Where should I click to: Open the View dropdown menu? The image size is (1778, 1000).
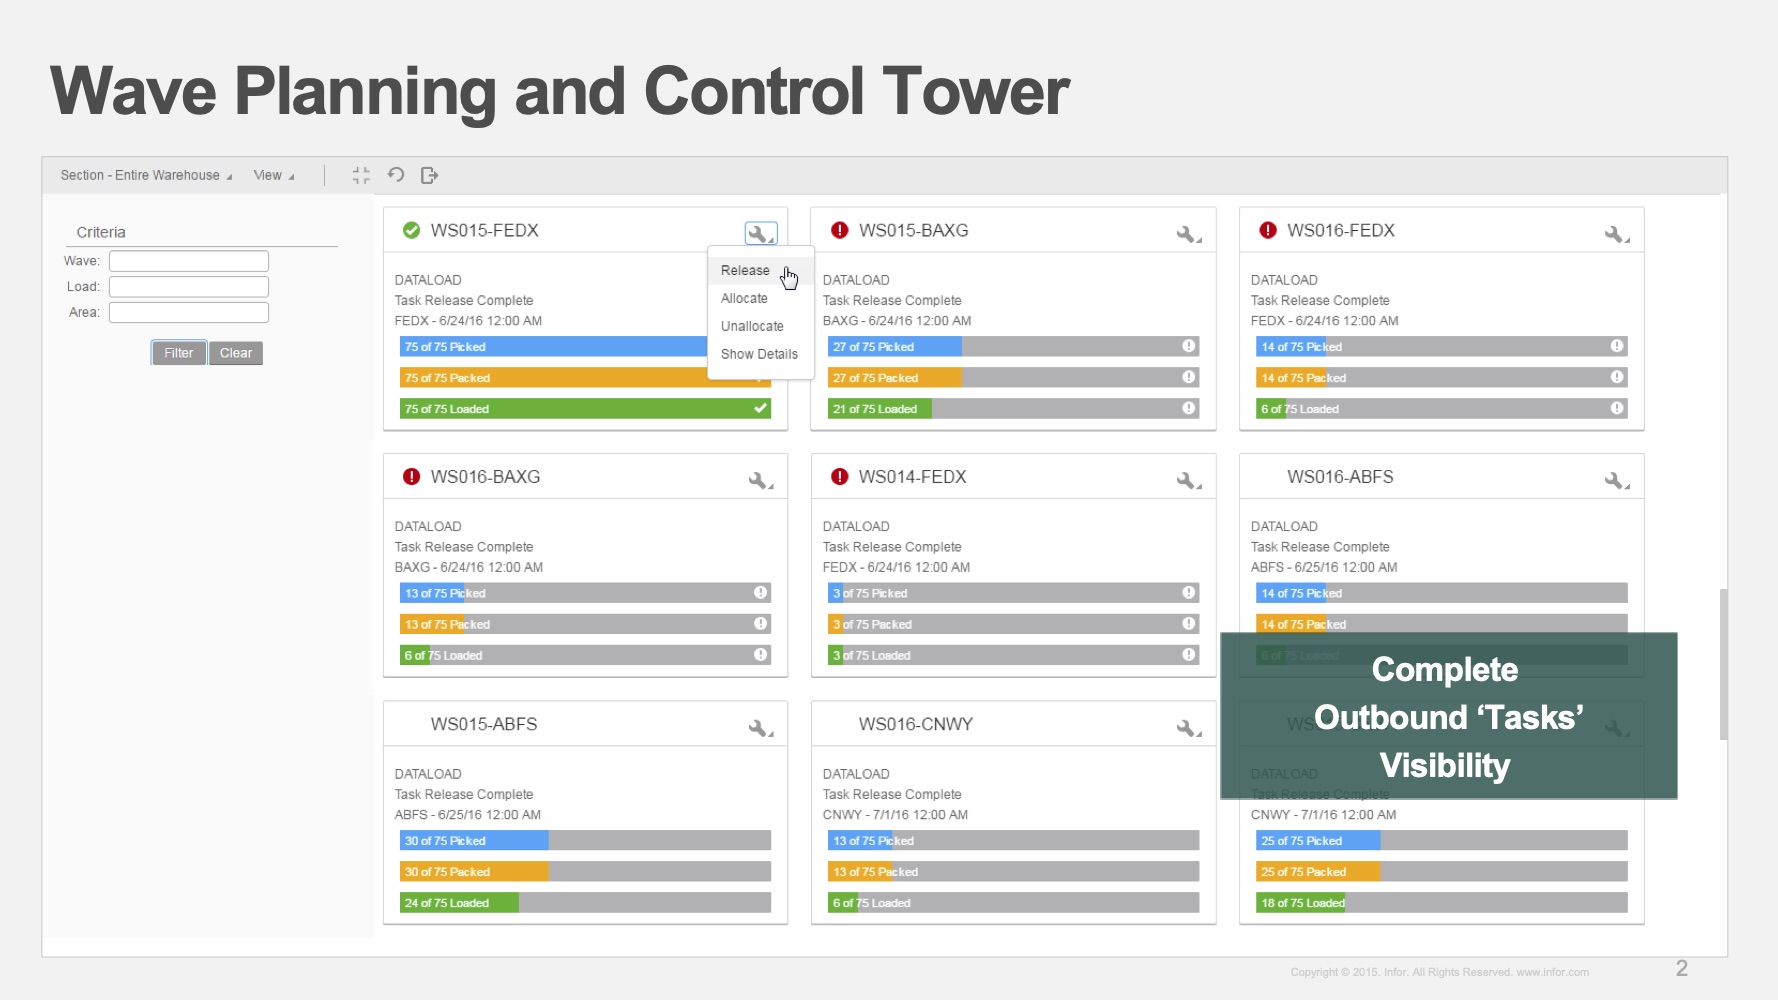tap(273, 176)
